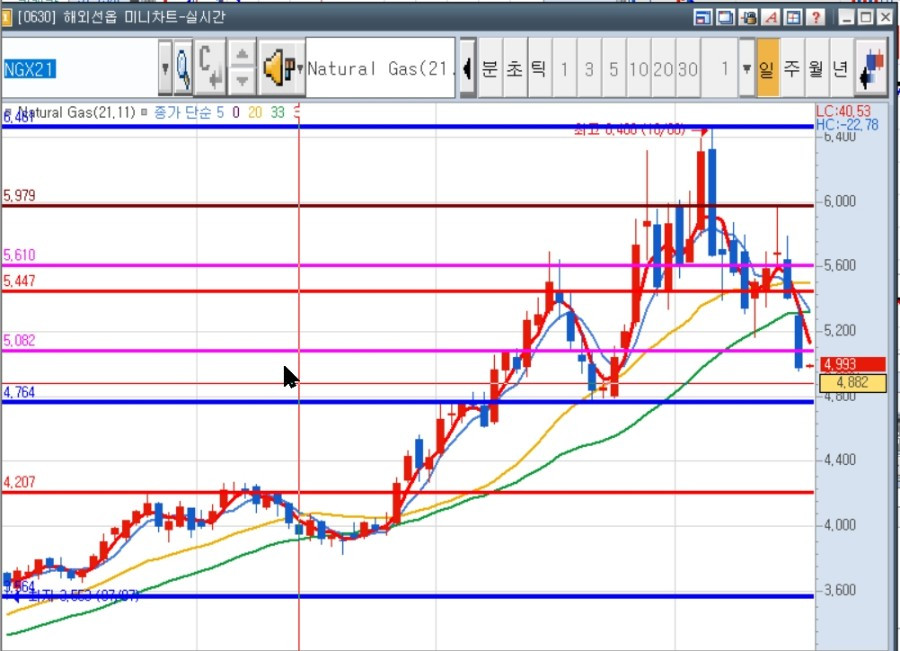This screenshot has height=651, width=900.
Task: Click the 4,400 price axis label
Action: [x=840, y=460]
